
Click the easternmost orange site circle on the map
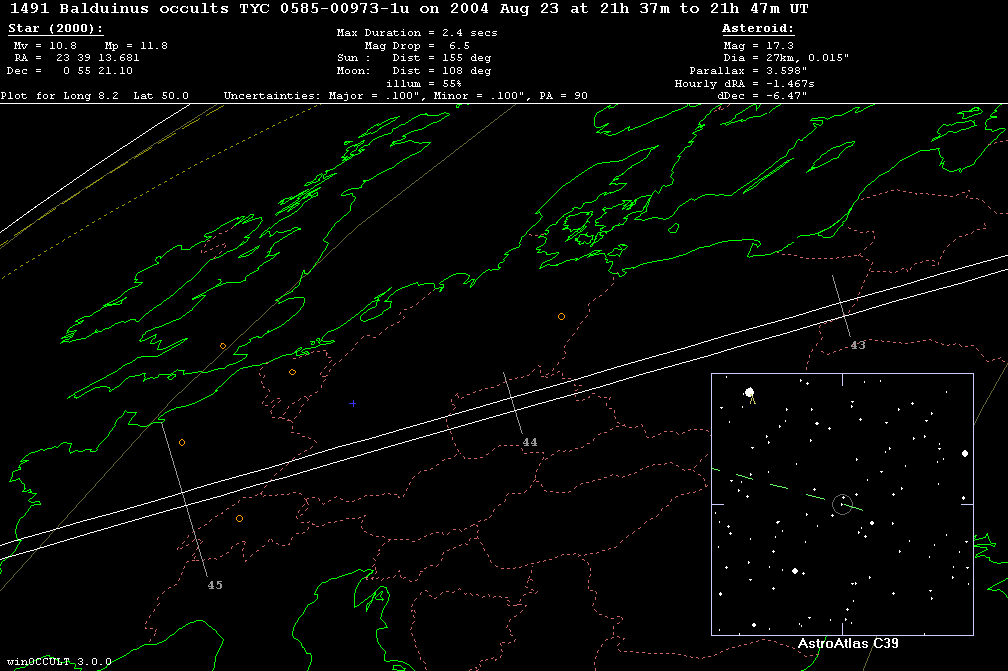[x=561, y=316]
